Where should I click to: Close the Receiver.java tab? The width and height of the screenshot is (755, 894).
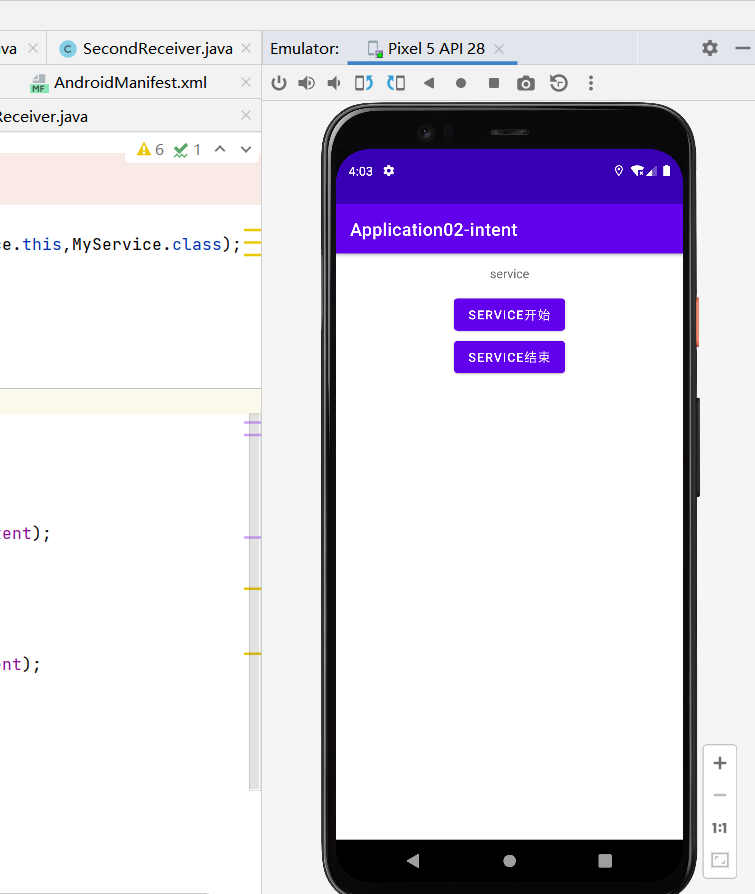point(246,115)
